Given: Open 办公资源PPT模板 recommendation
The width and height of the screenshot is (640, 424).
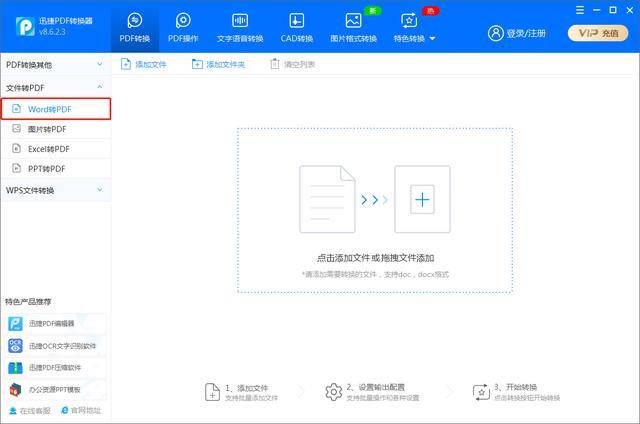Looking at the screenshot, I should [x=56, y=390].
